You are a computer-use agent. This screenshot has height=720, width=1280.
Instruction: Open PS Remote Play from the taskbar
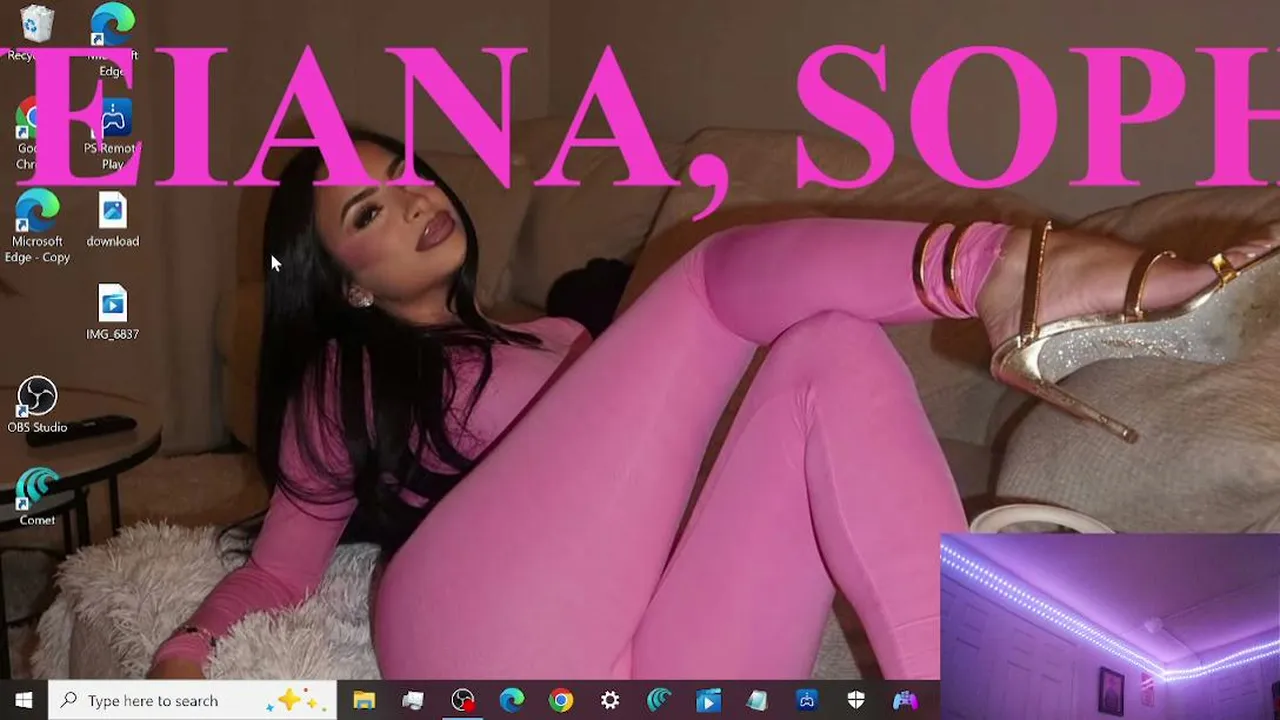[x=807, y=701]
